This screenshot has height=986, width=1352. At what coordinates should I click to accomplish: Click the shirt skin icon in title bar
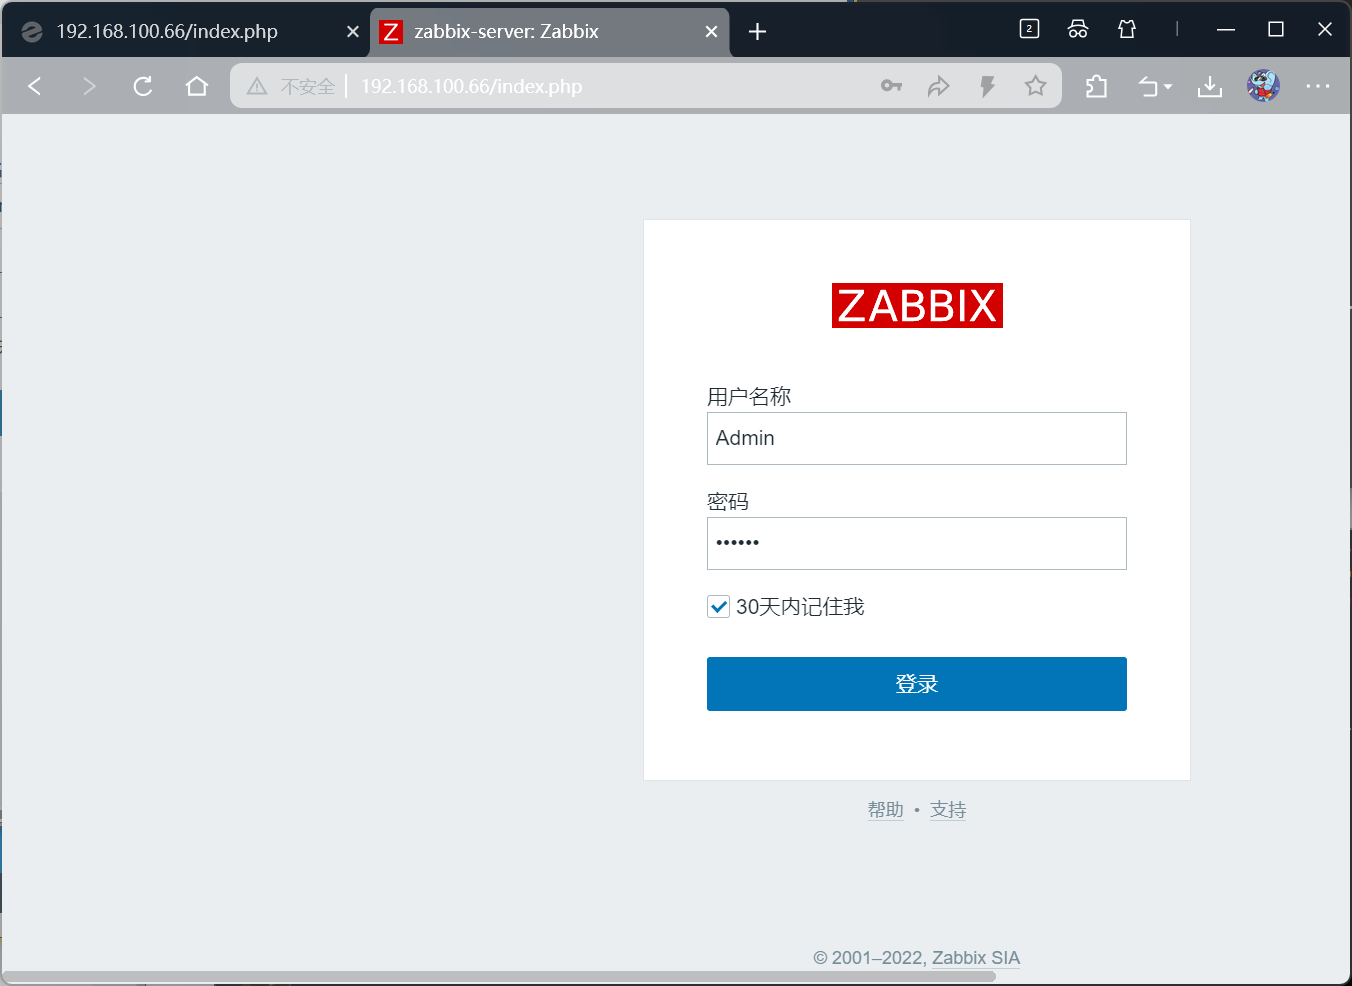click(1127, 29)
